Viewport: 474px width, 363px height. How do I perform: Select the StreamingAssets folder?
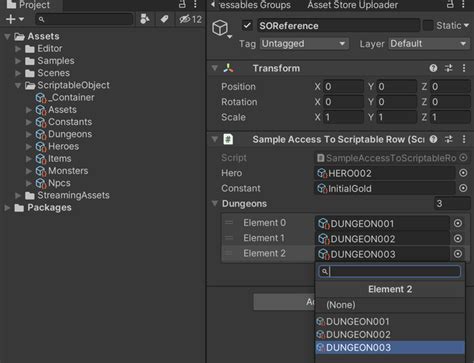(67, 195)
